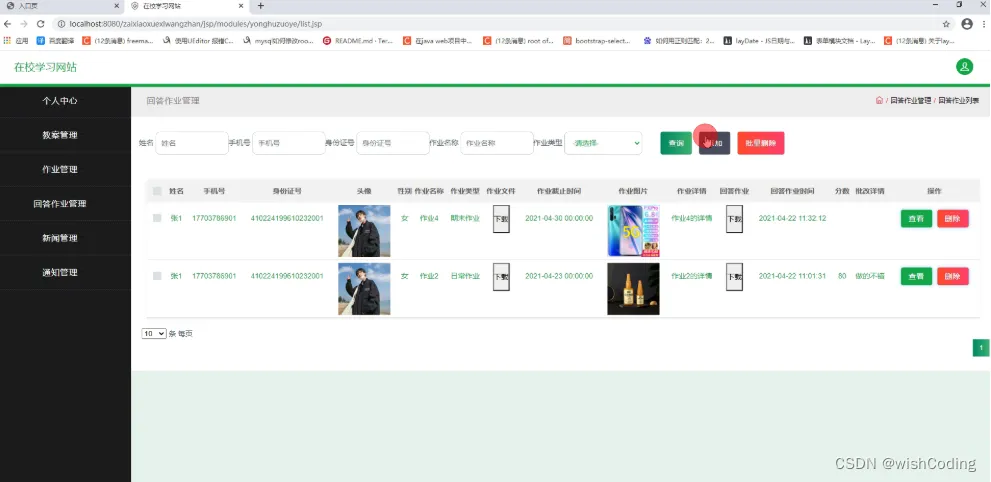The image size is (991, 482).
Task: Click 回答作业管理 breadcrumb link
Action: pos(911,100)
